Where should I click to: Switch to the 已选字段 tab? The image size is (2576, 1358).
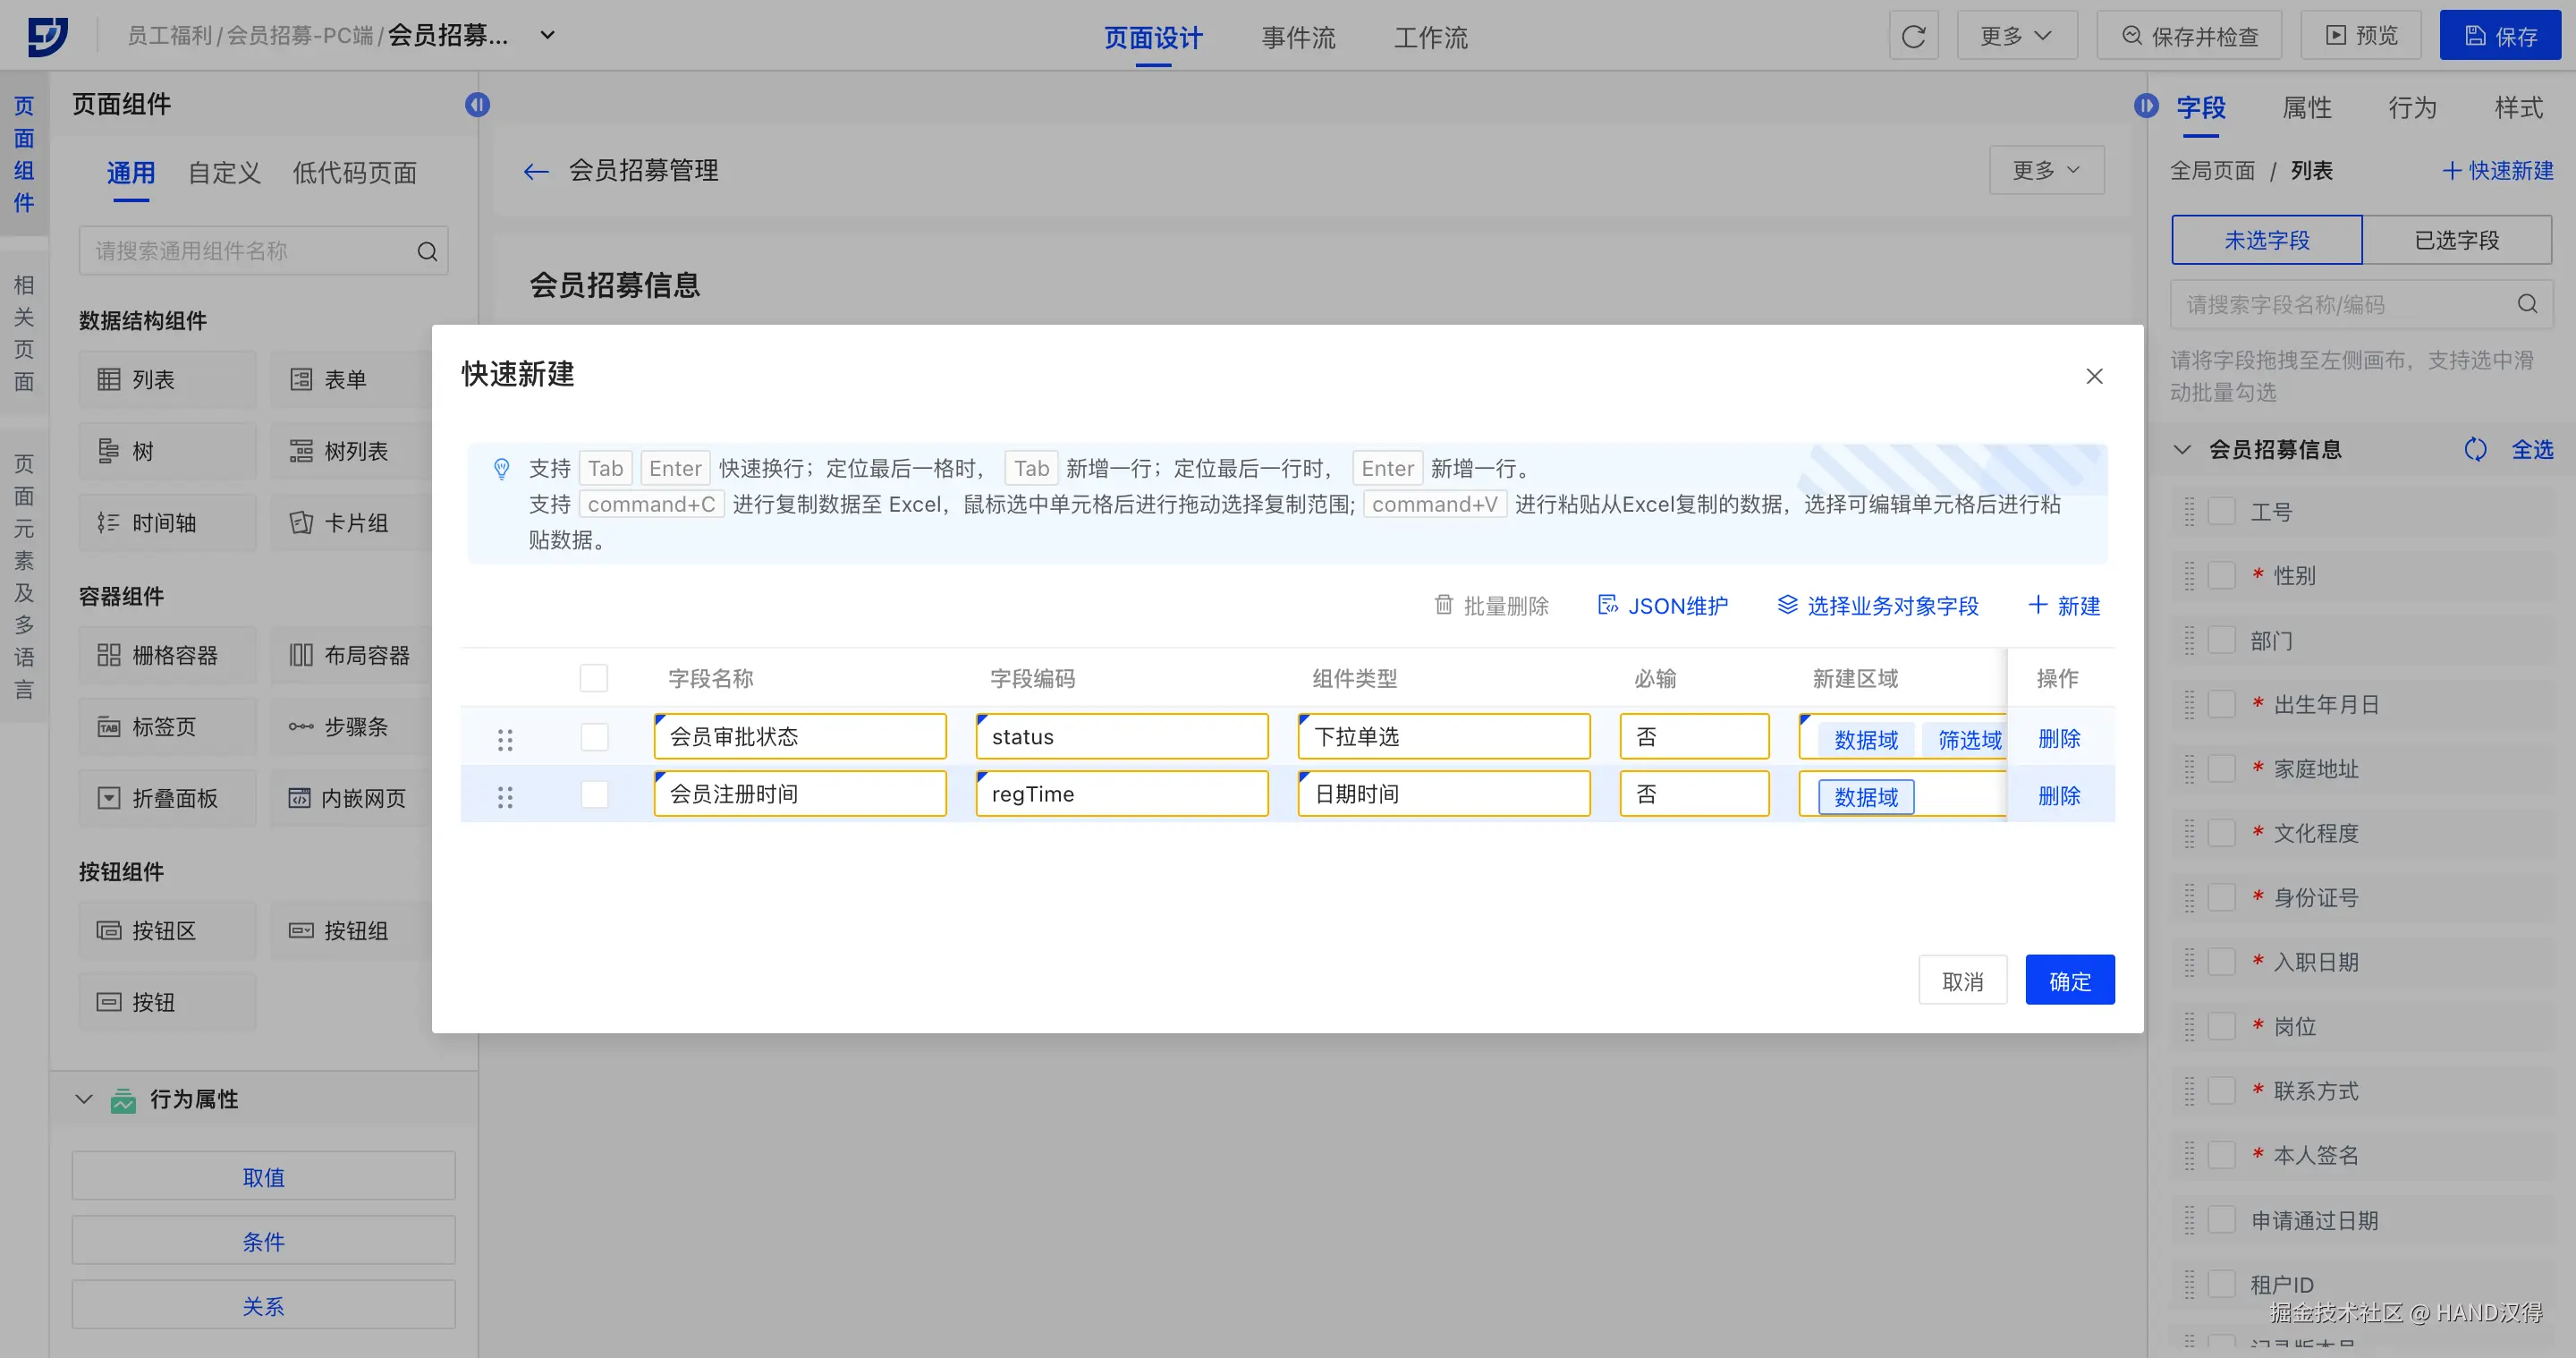(2456, 240)
